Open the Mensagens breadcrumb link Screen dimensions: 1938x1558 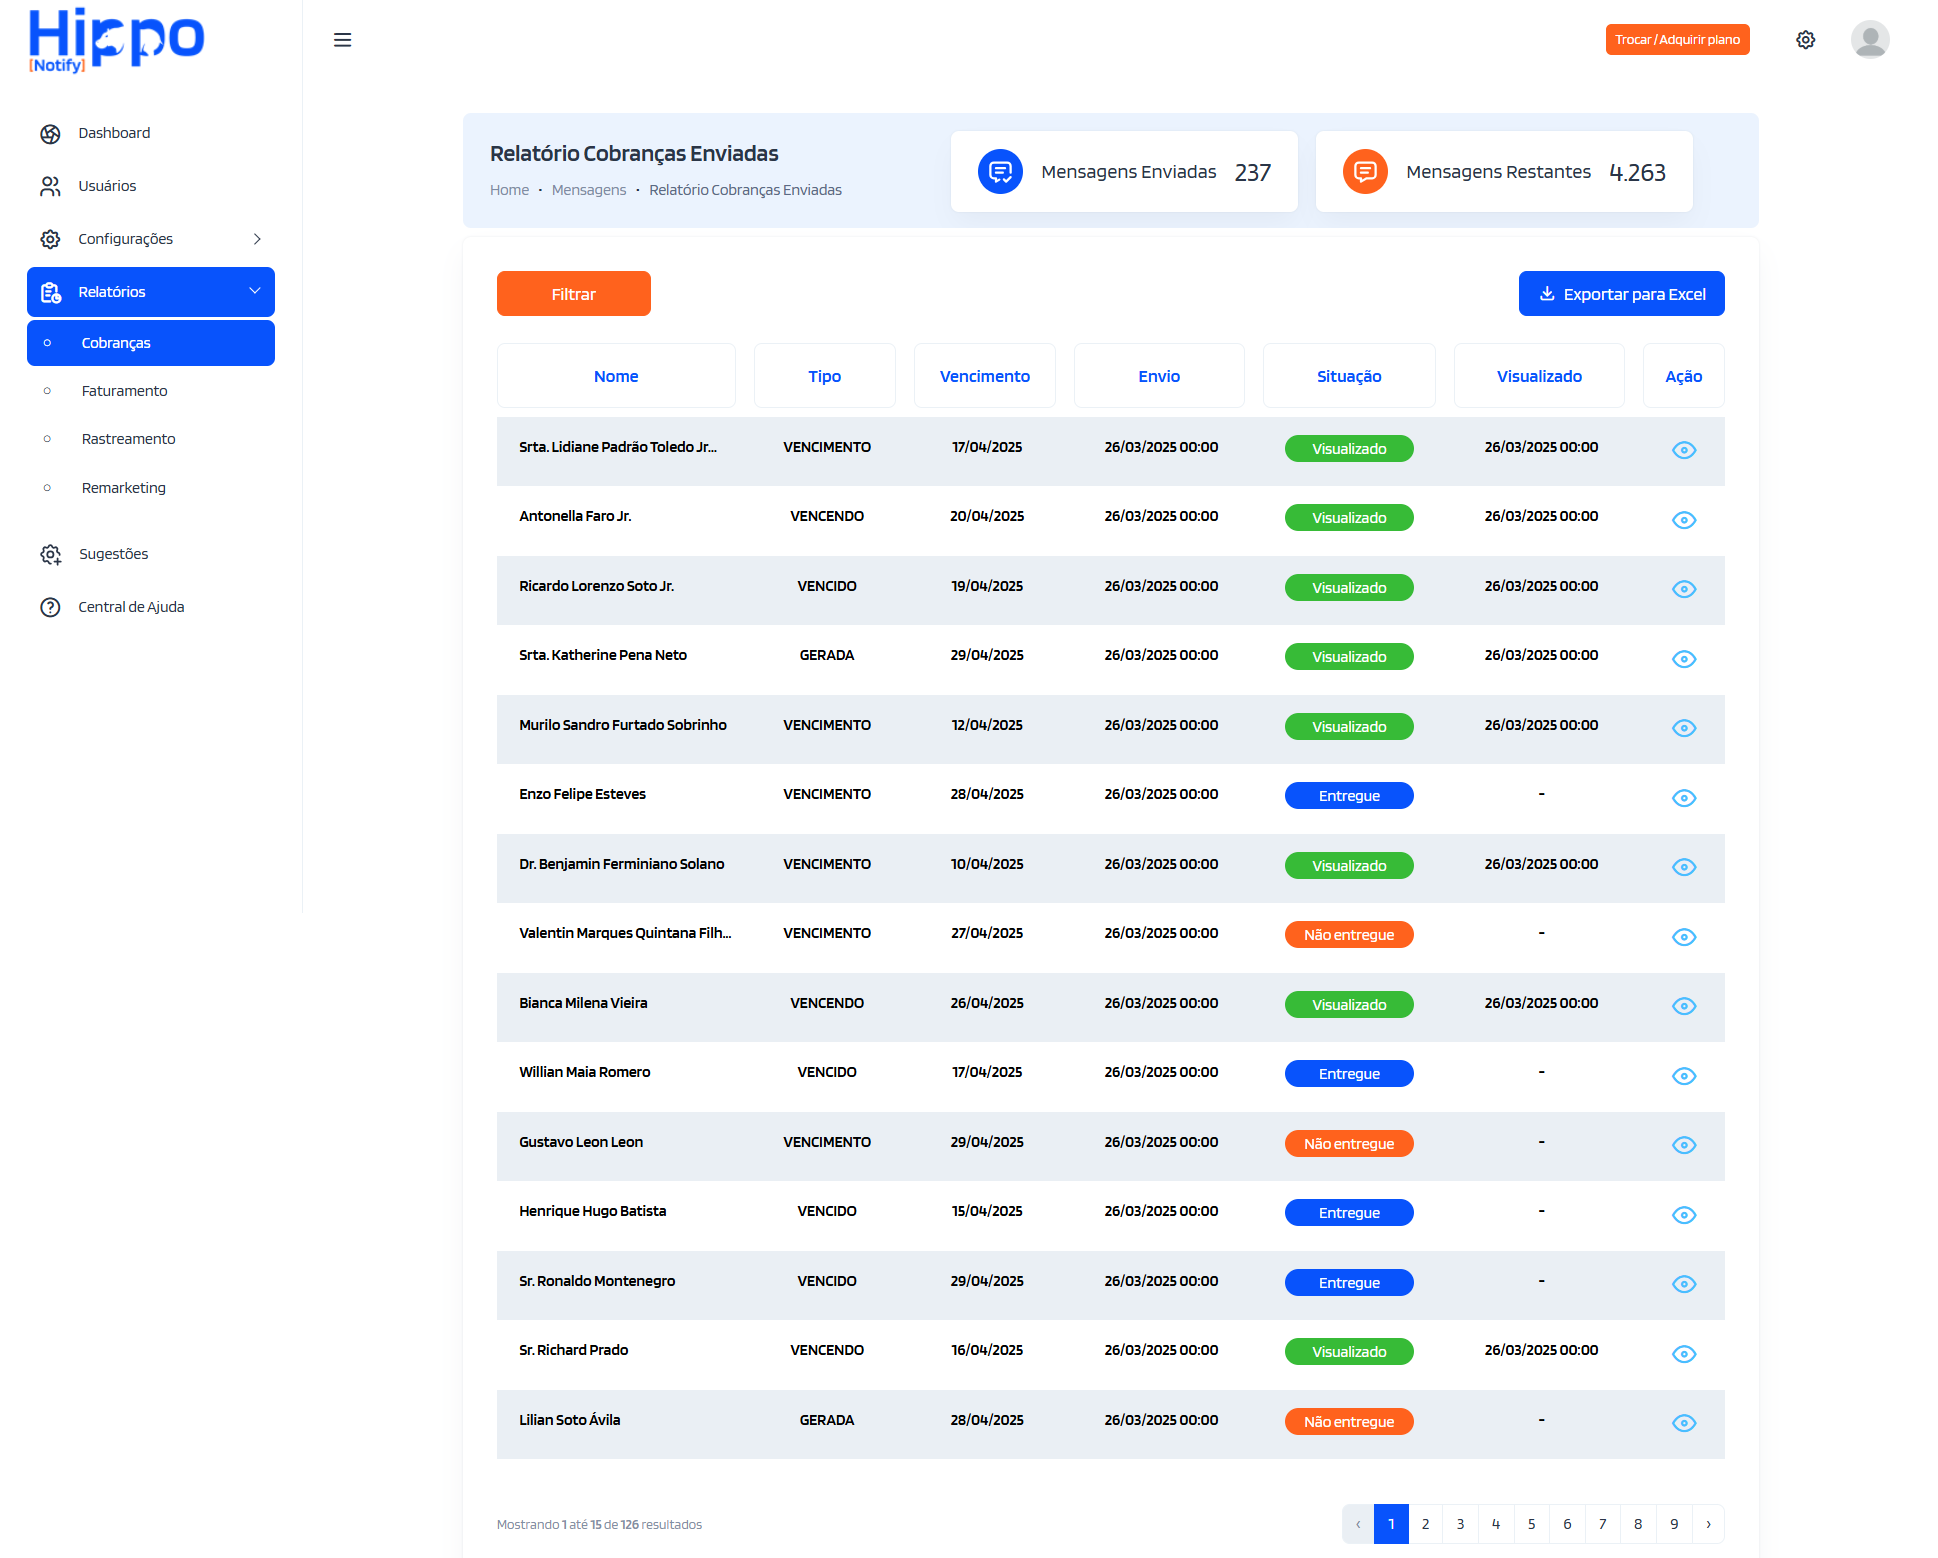click(x=589, y=189)
